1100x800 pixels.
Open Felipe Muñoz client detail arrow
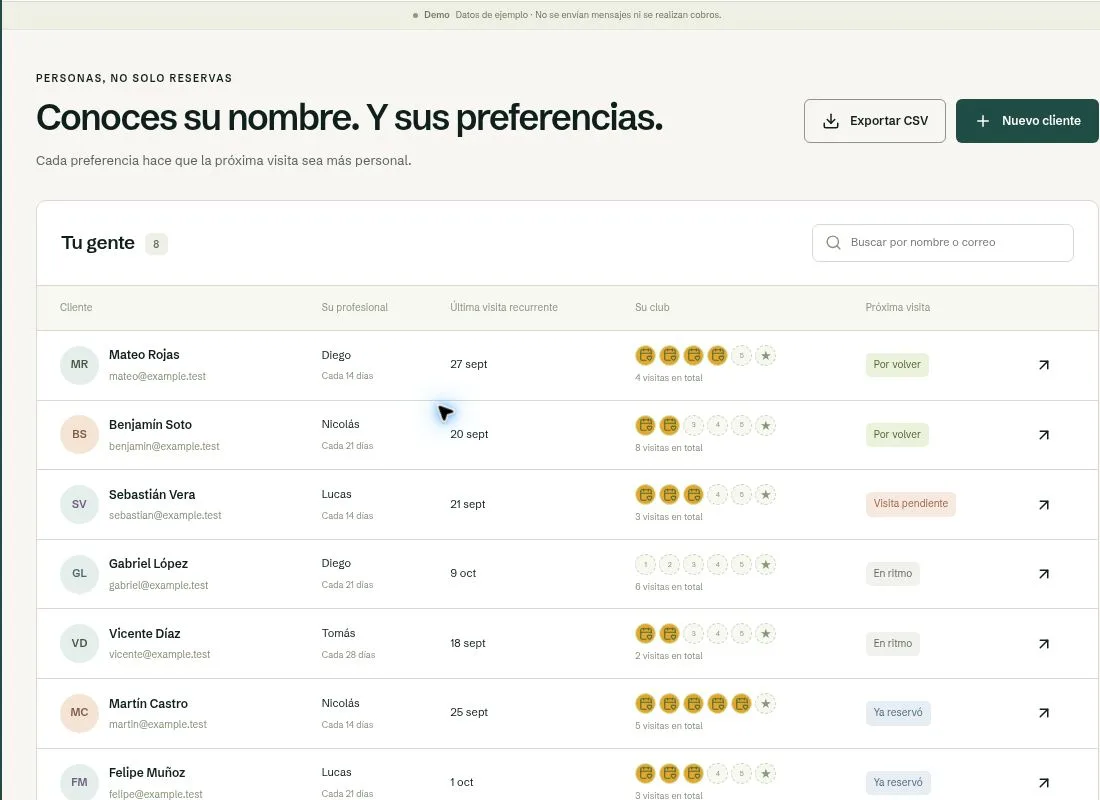[1044, 782]
